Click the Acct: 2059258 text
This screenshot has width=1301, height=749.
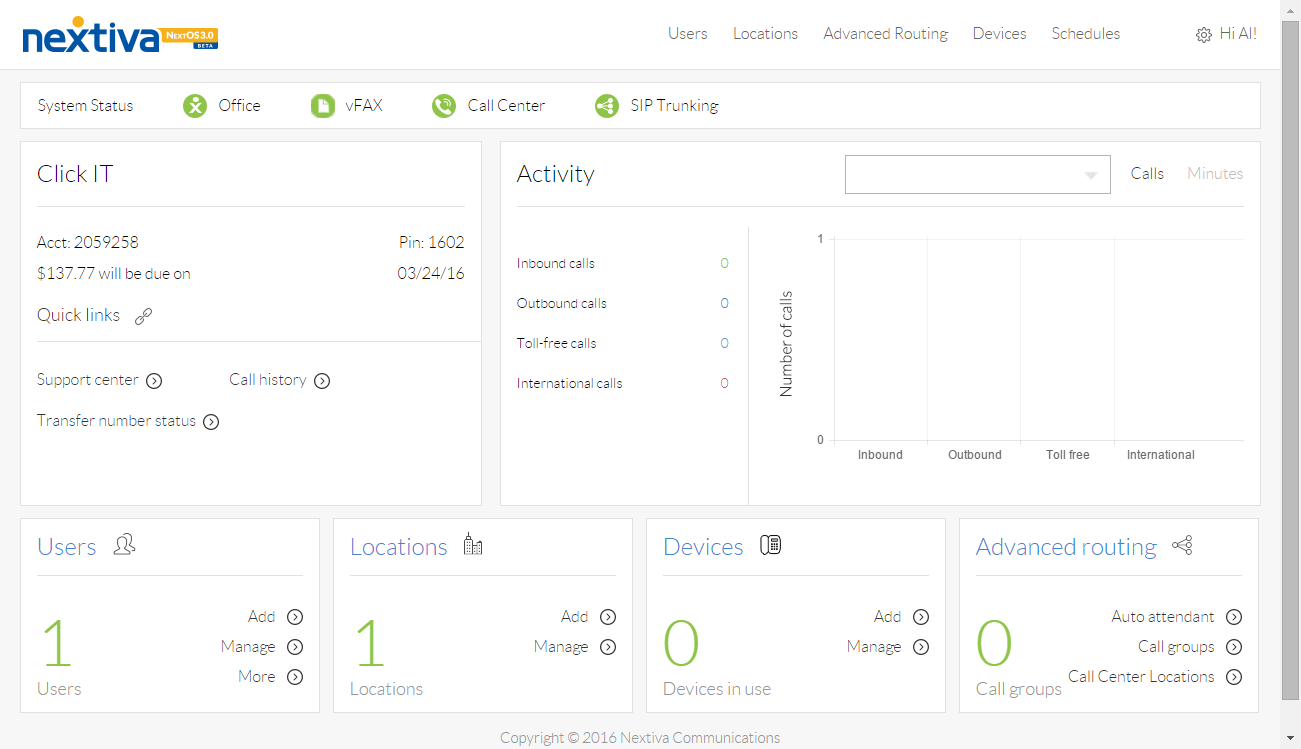click(88, 243)
